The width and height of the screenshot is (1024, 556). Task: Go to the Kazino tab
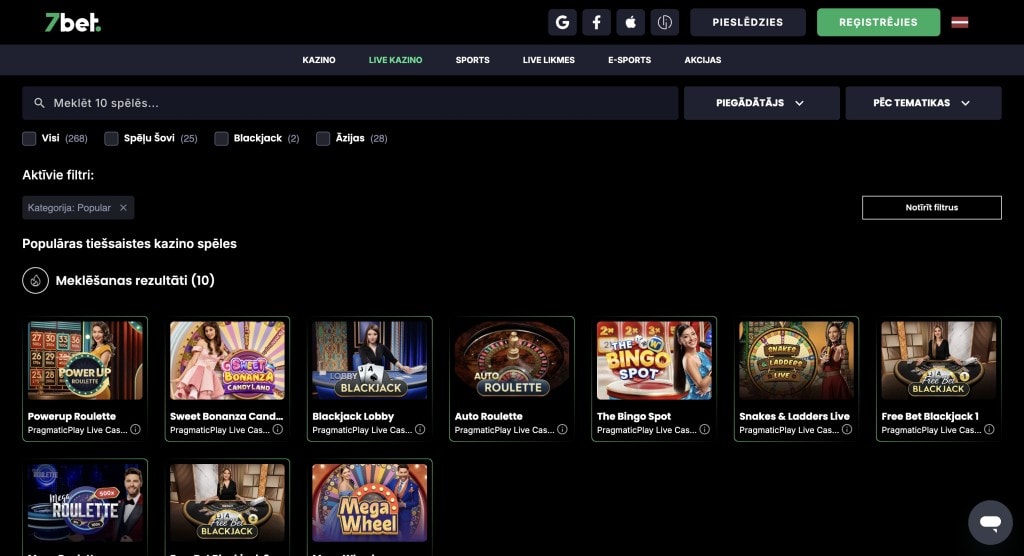319,60
